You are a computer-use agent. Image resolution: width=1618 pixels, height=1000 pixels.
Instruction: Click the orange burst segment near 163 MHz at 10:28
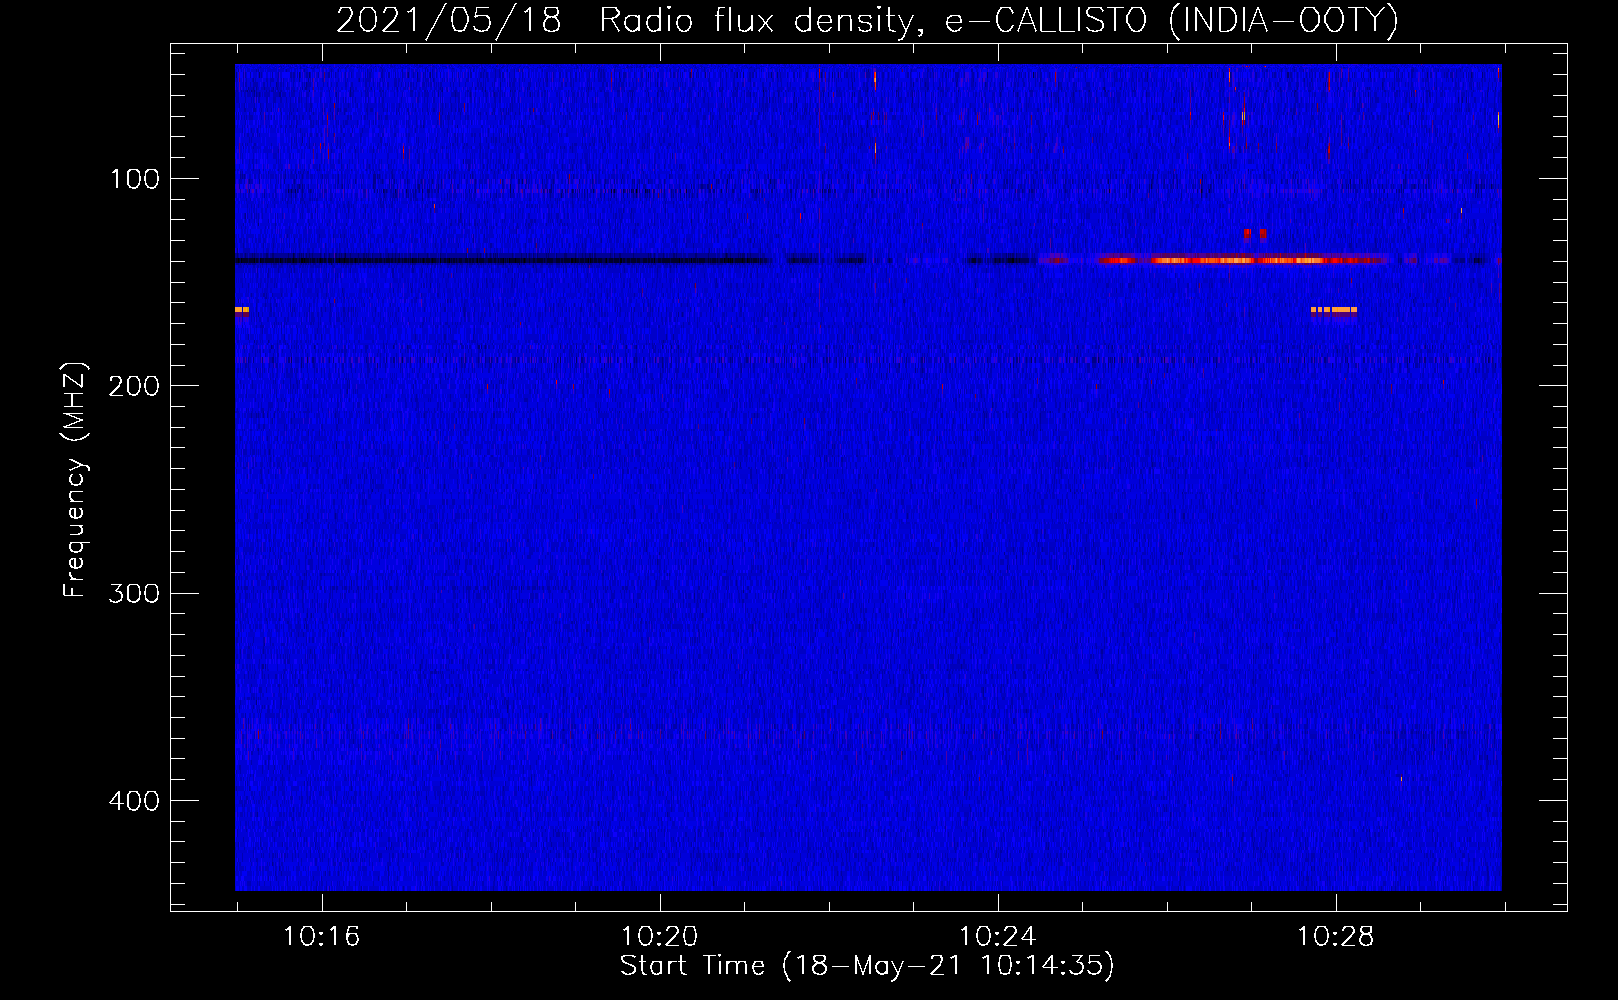coord(1334,310)
